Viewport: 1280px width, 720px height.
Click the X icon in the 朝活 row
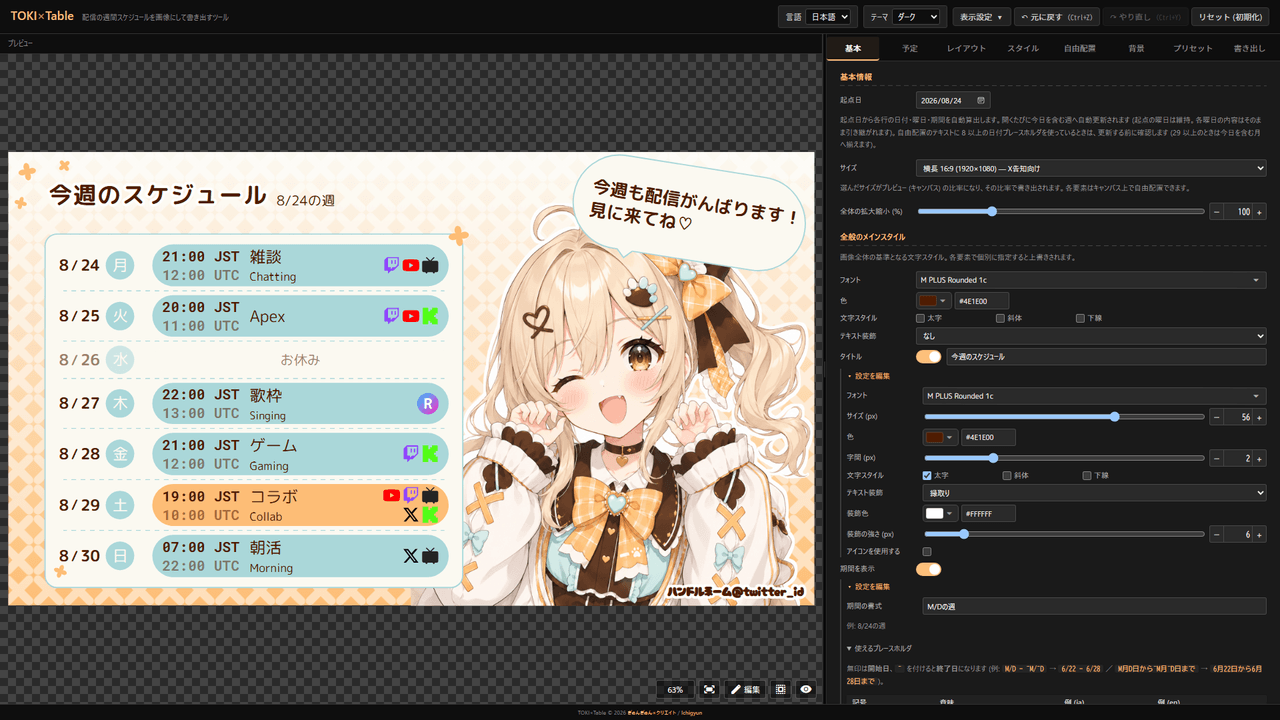pyautogui.click(x=411, y=556)
